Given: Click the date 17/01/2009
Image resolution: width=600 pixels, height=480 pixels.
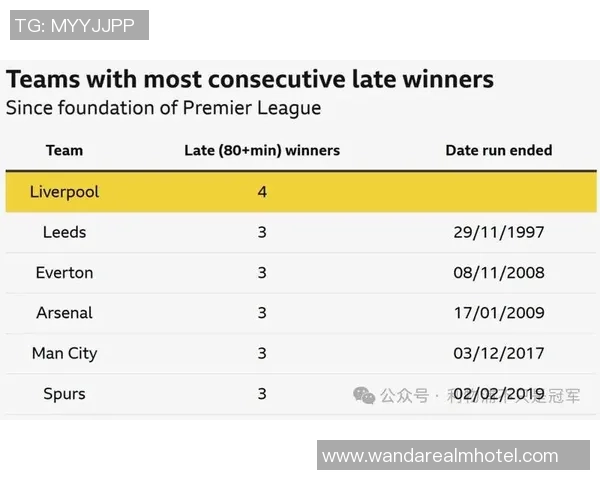Looking at the screenshot, I should 498,313.
